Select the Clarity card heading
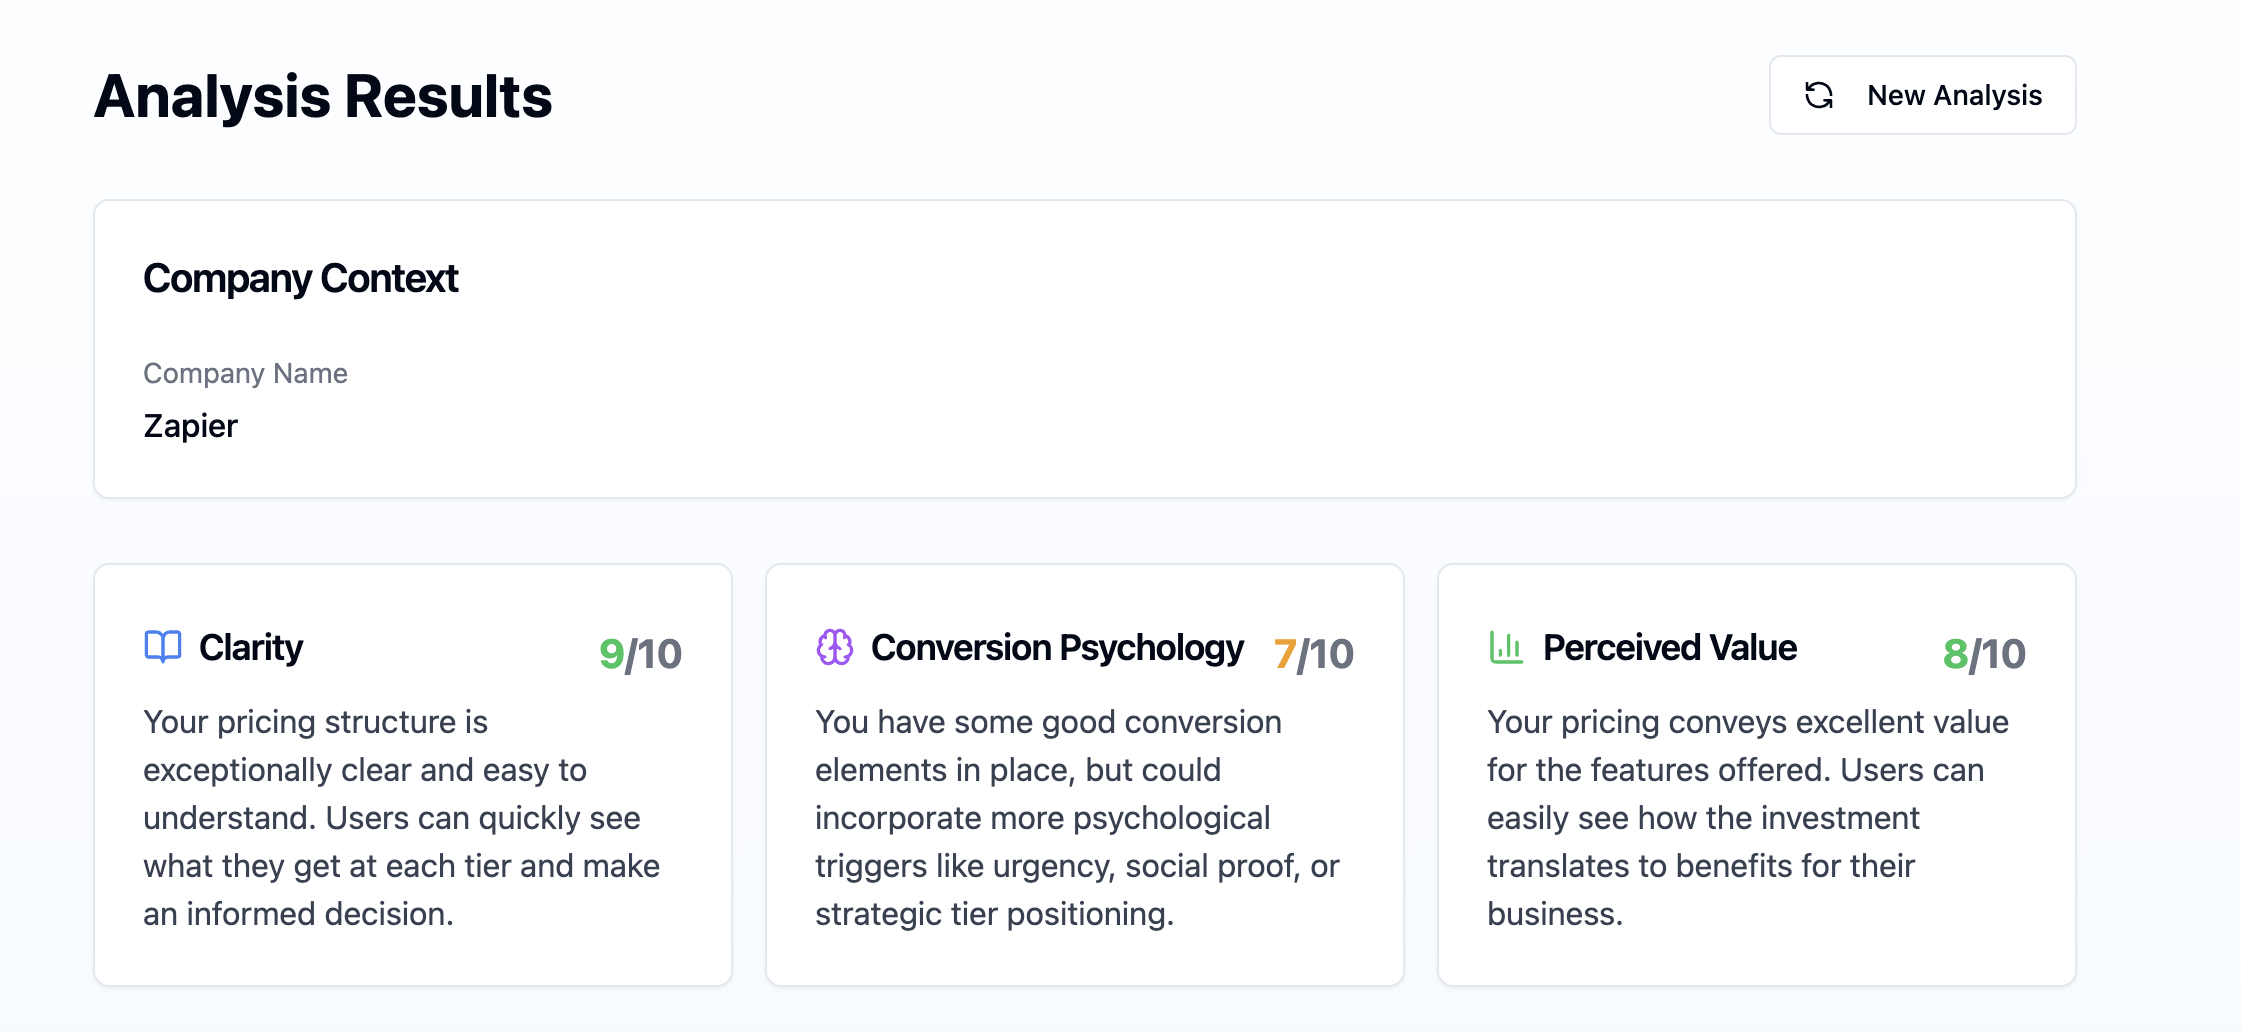 [x=251, y=647]
